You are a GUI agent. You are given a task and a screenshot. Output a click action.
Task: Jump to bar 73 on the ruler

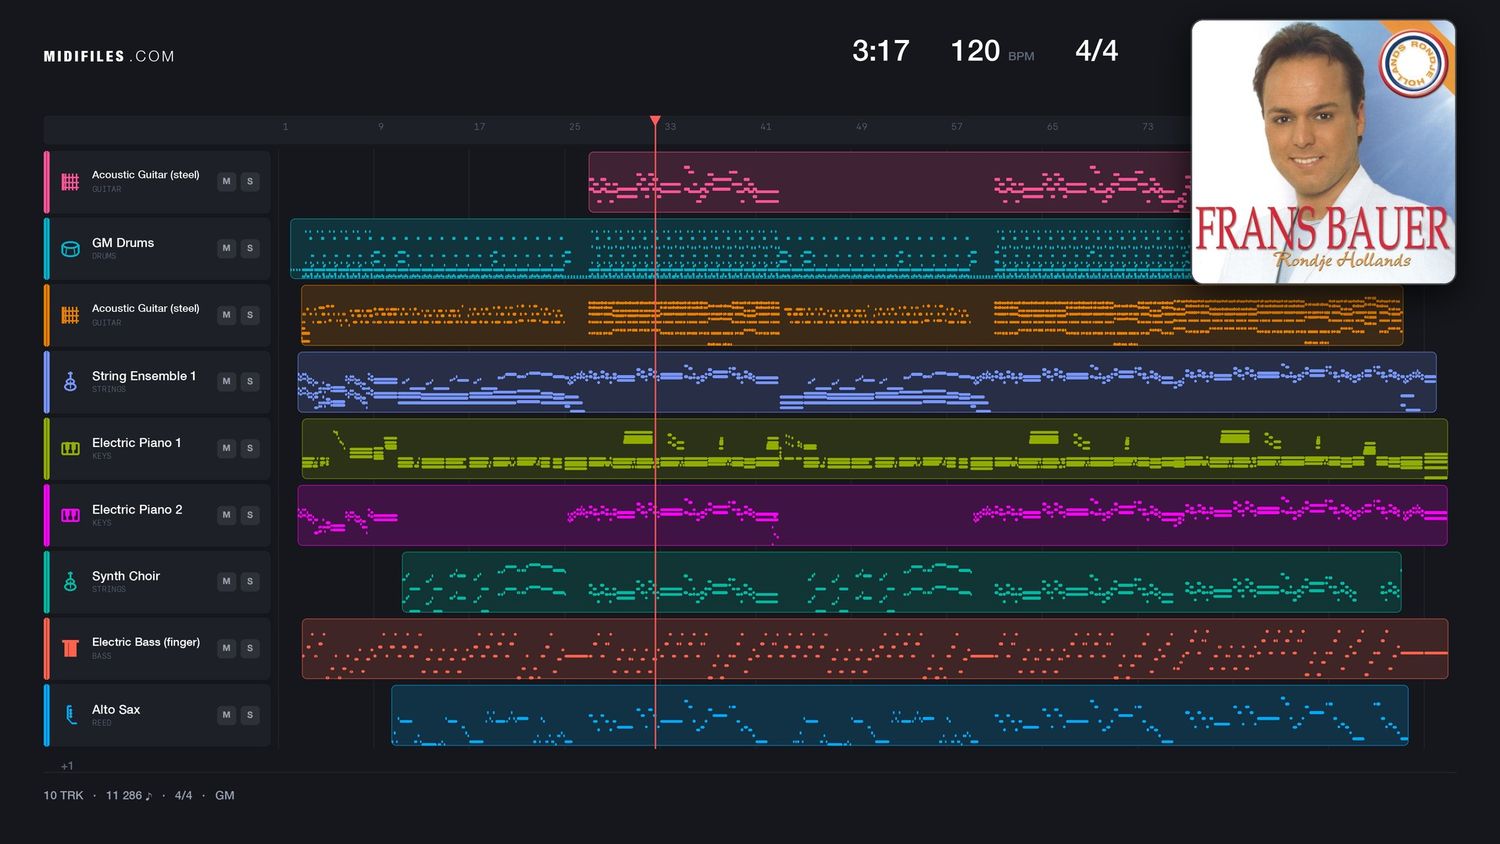(1148, 127)
